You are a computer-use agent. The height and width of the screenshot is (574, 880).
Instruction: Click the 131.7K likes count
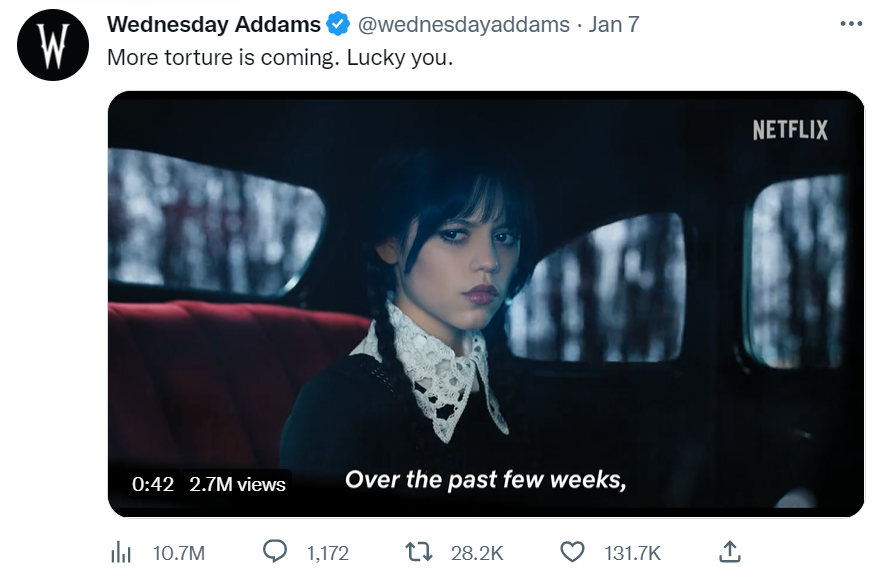[632, 553]
